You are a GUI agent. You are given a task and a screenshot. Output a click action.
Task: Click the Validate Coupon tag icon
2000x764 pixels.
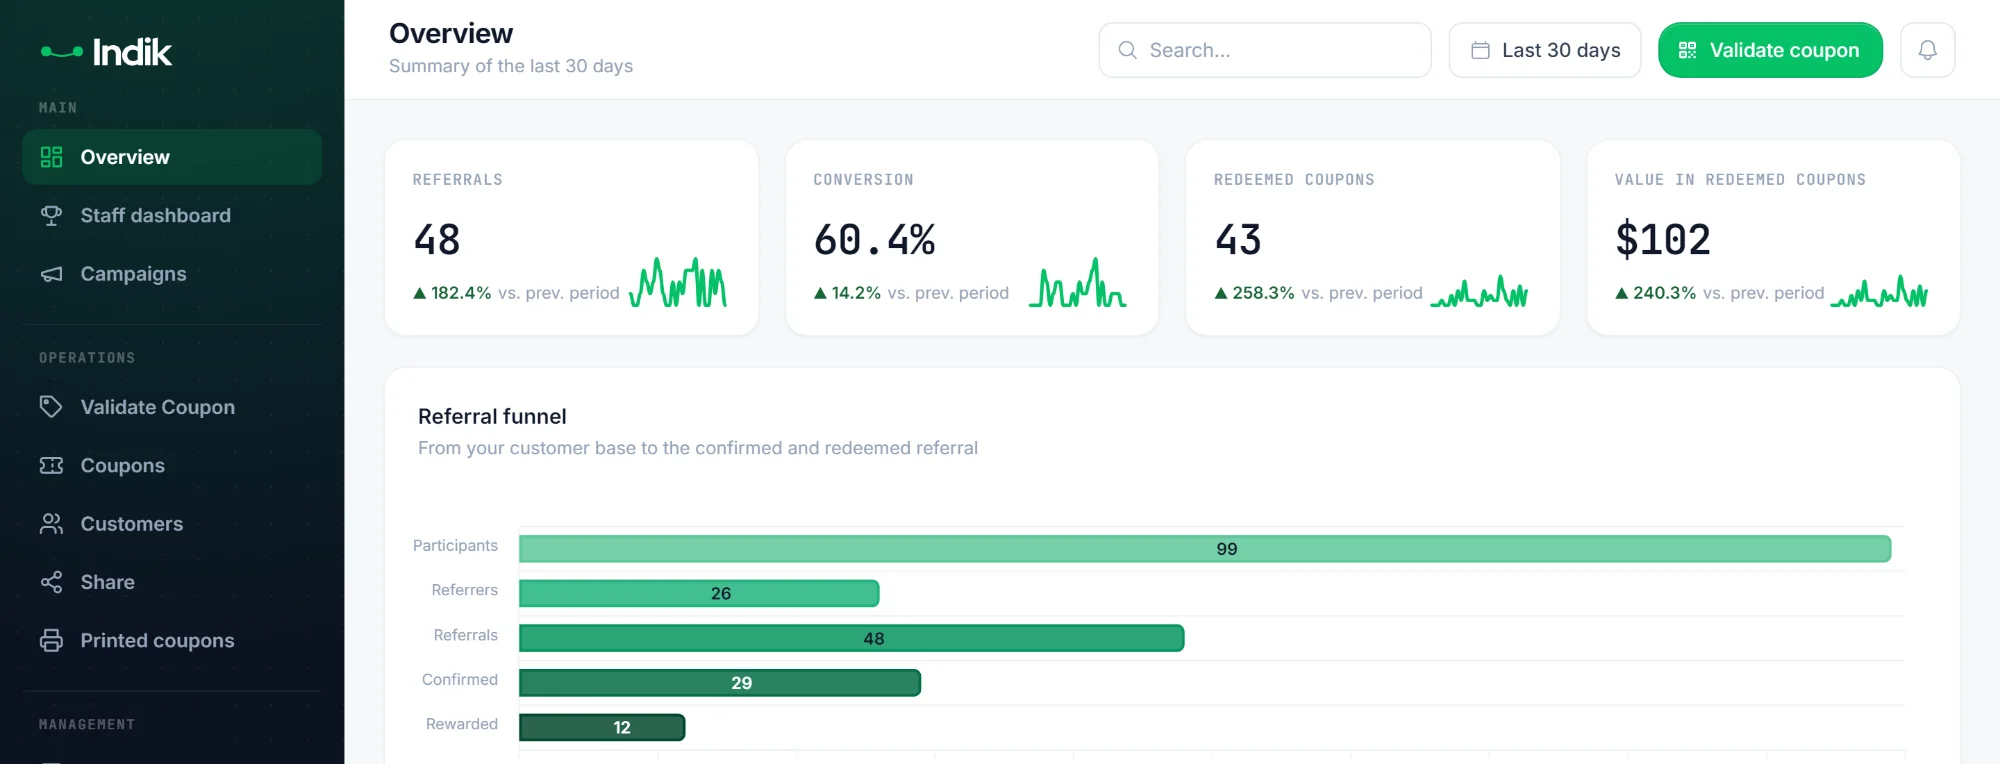[x=51, y=407]
